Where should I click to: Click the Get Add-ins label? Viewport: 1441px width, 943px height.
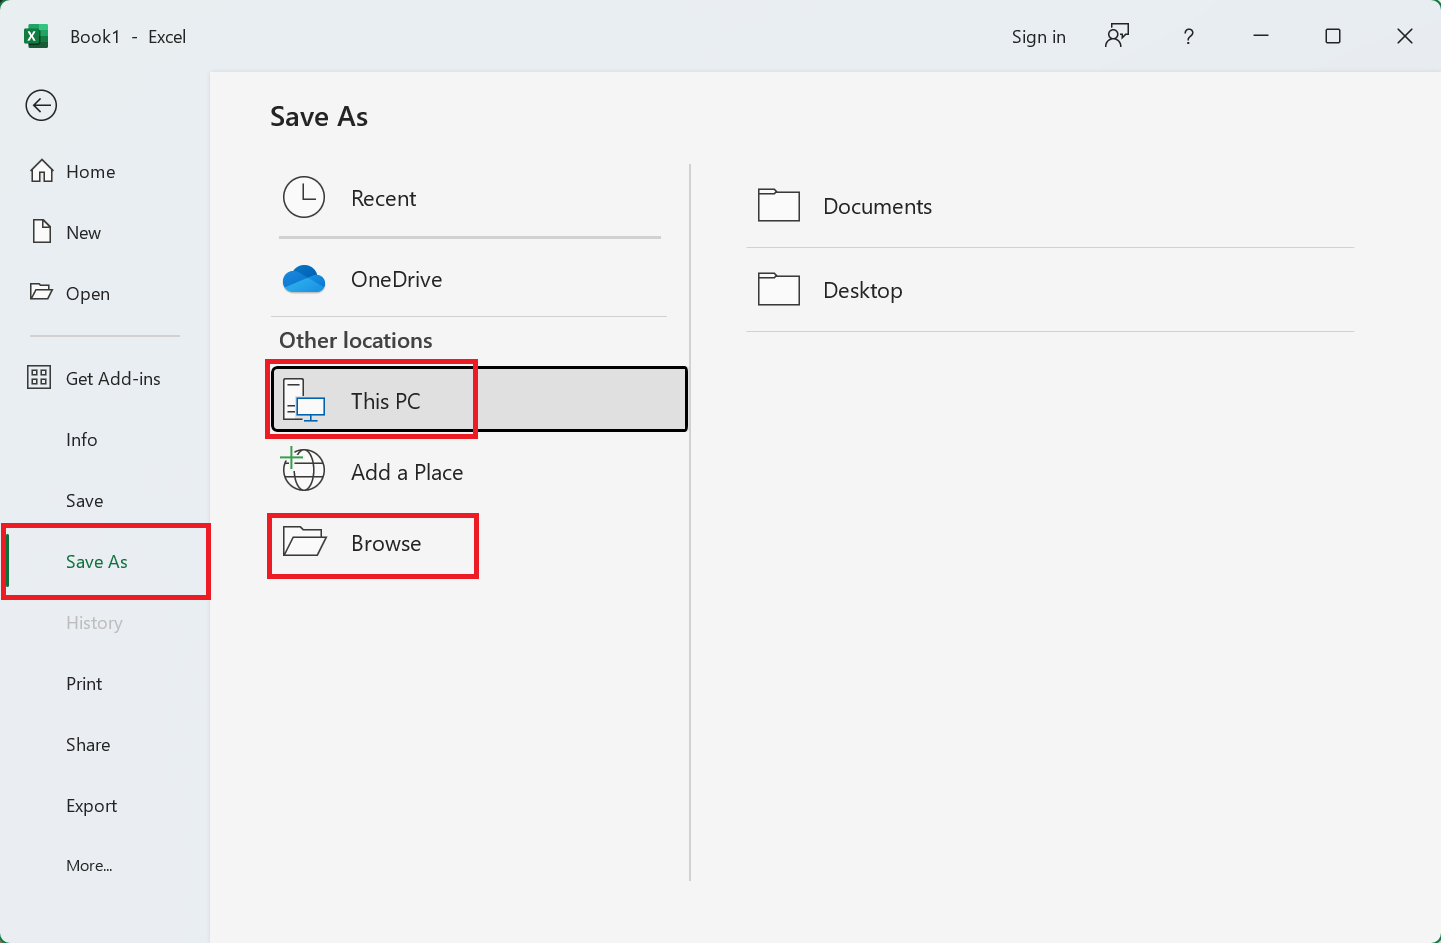point(113,379)
